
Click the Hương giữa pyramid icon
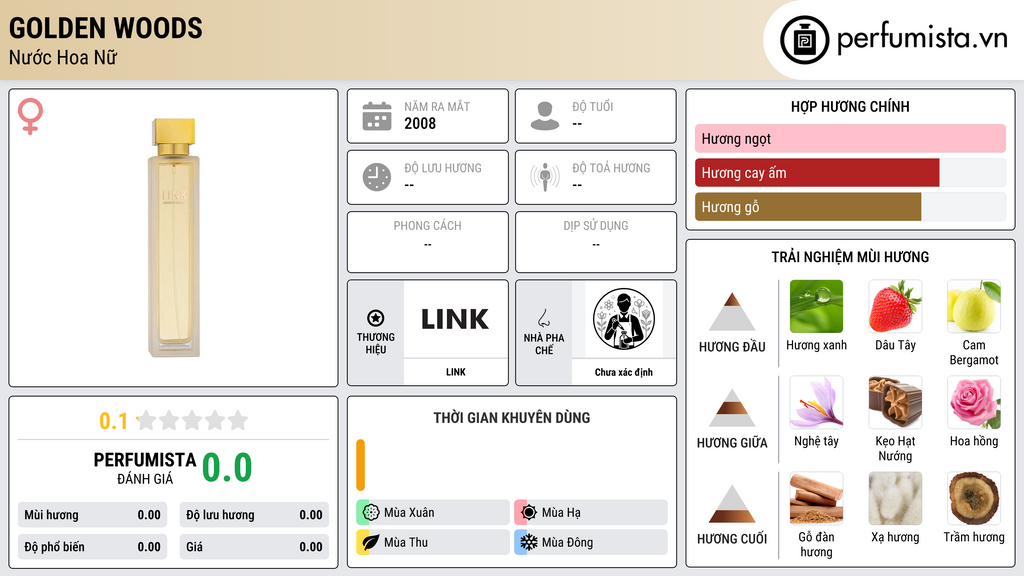click(732, 408)
